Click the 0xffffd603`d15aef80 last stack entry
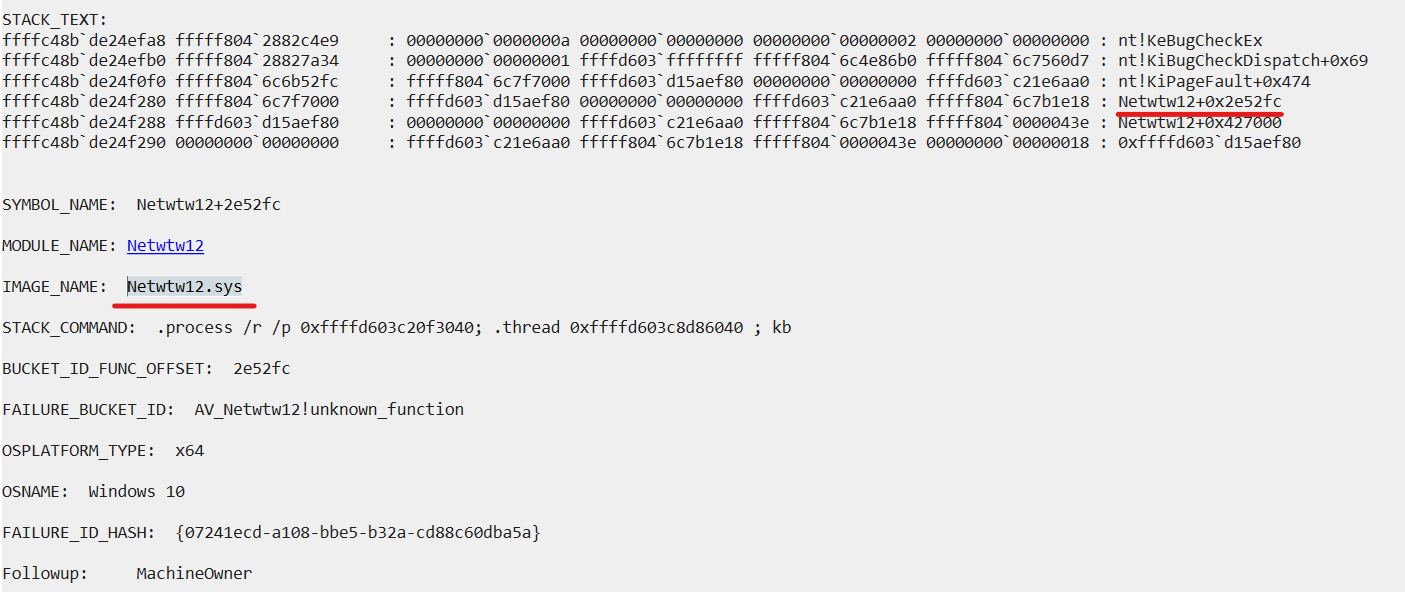1405x592 pixels. pyautogui.click(x=1209, y=143)
